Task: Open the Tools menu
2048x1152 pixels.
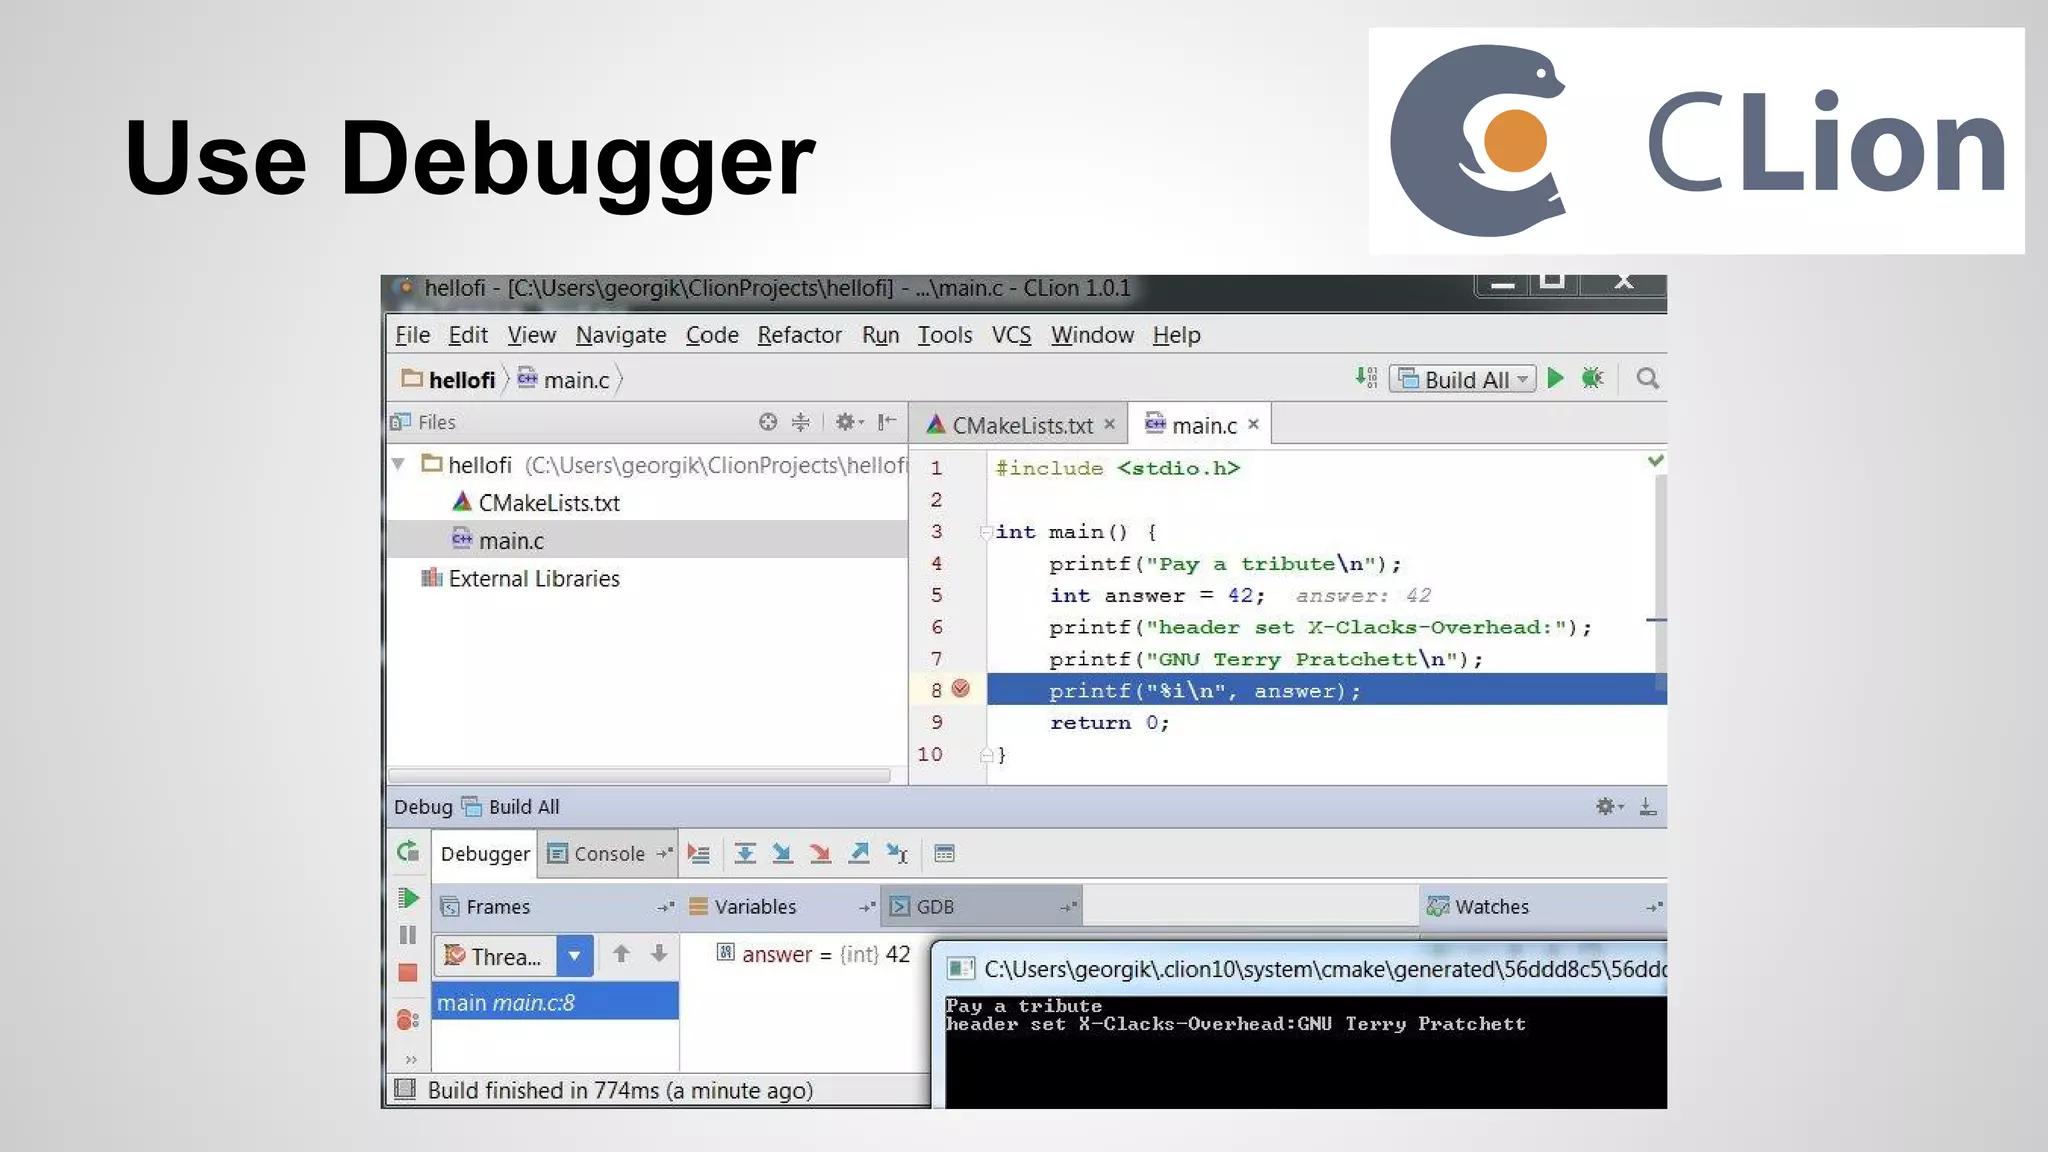Action: 945,335
